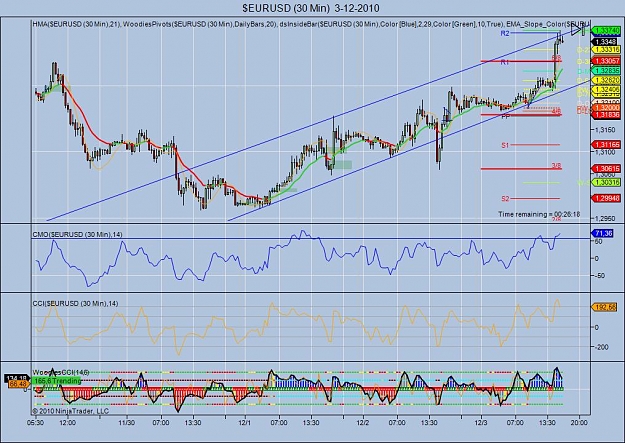This screenshot has width=625, height=443.
Task: Click the CMO axis value 50
Action: pyautogui.click(x=598, y=241)
